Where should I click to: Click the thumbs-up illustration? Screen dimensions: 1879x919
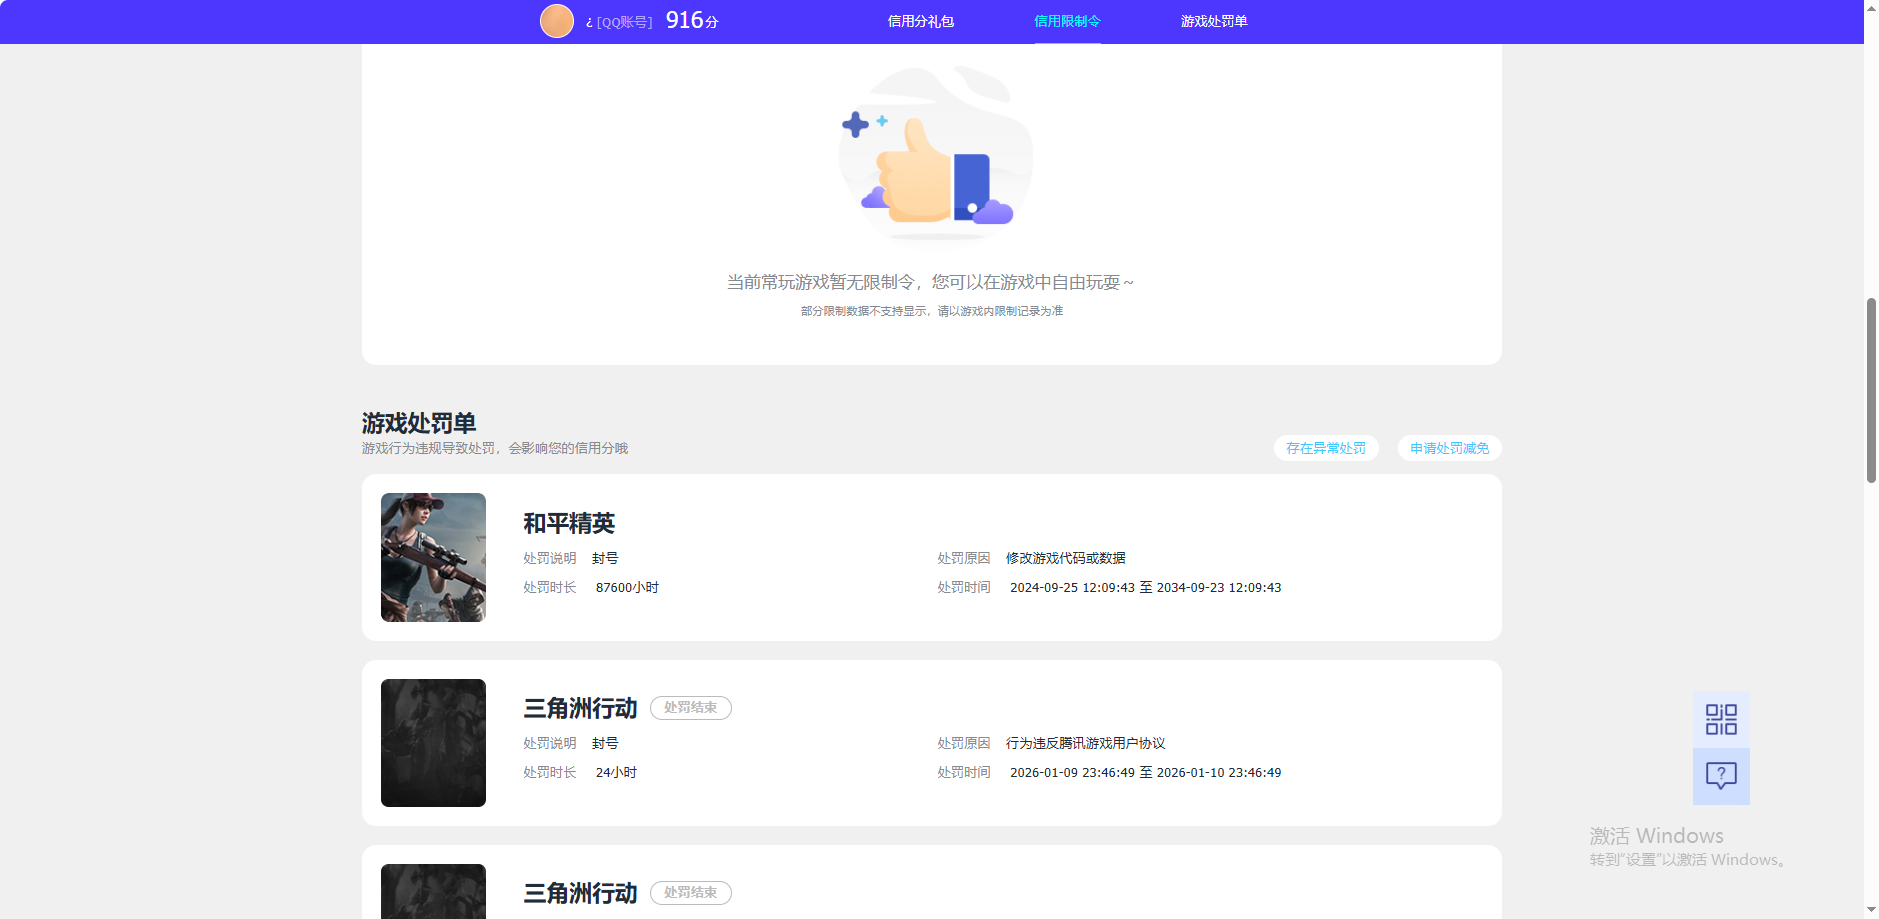(x=935, y=153)
